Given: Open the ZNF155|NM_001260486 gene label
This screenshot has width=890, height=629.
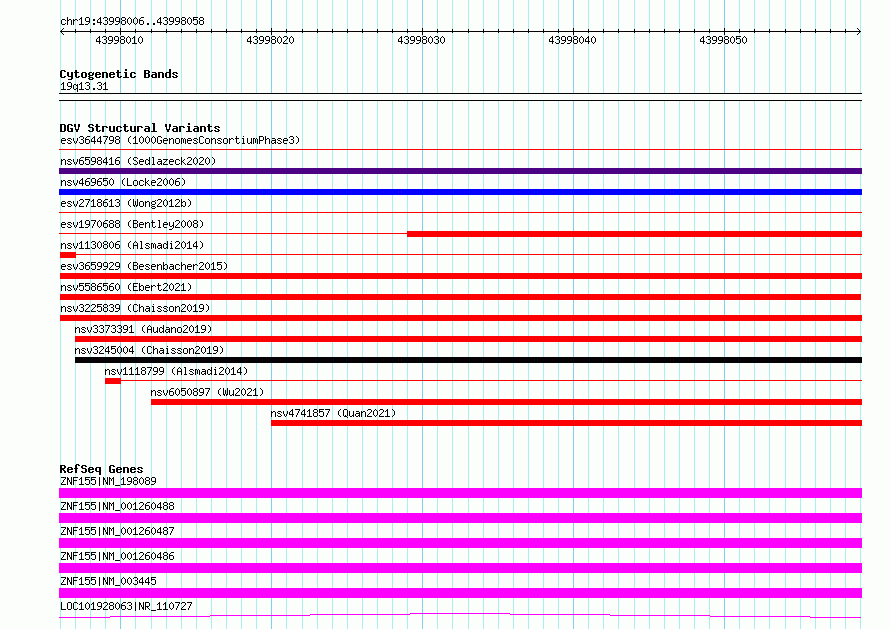Looking at the screenshot, I should (x=117, y=556).
